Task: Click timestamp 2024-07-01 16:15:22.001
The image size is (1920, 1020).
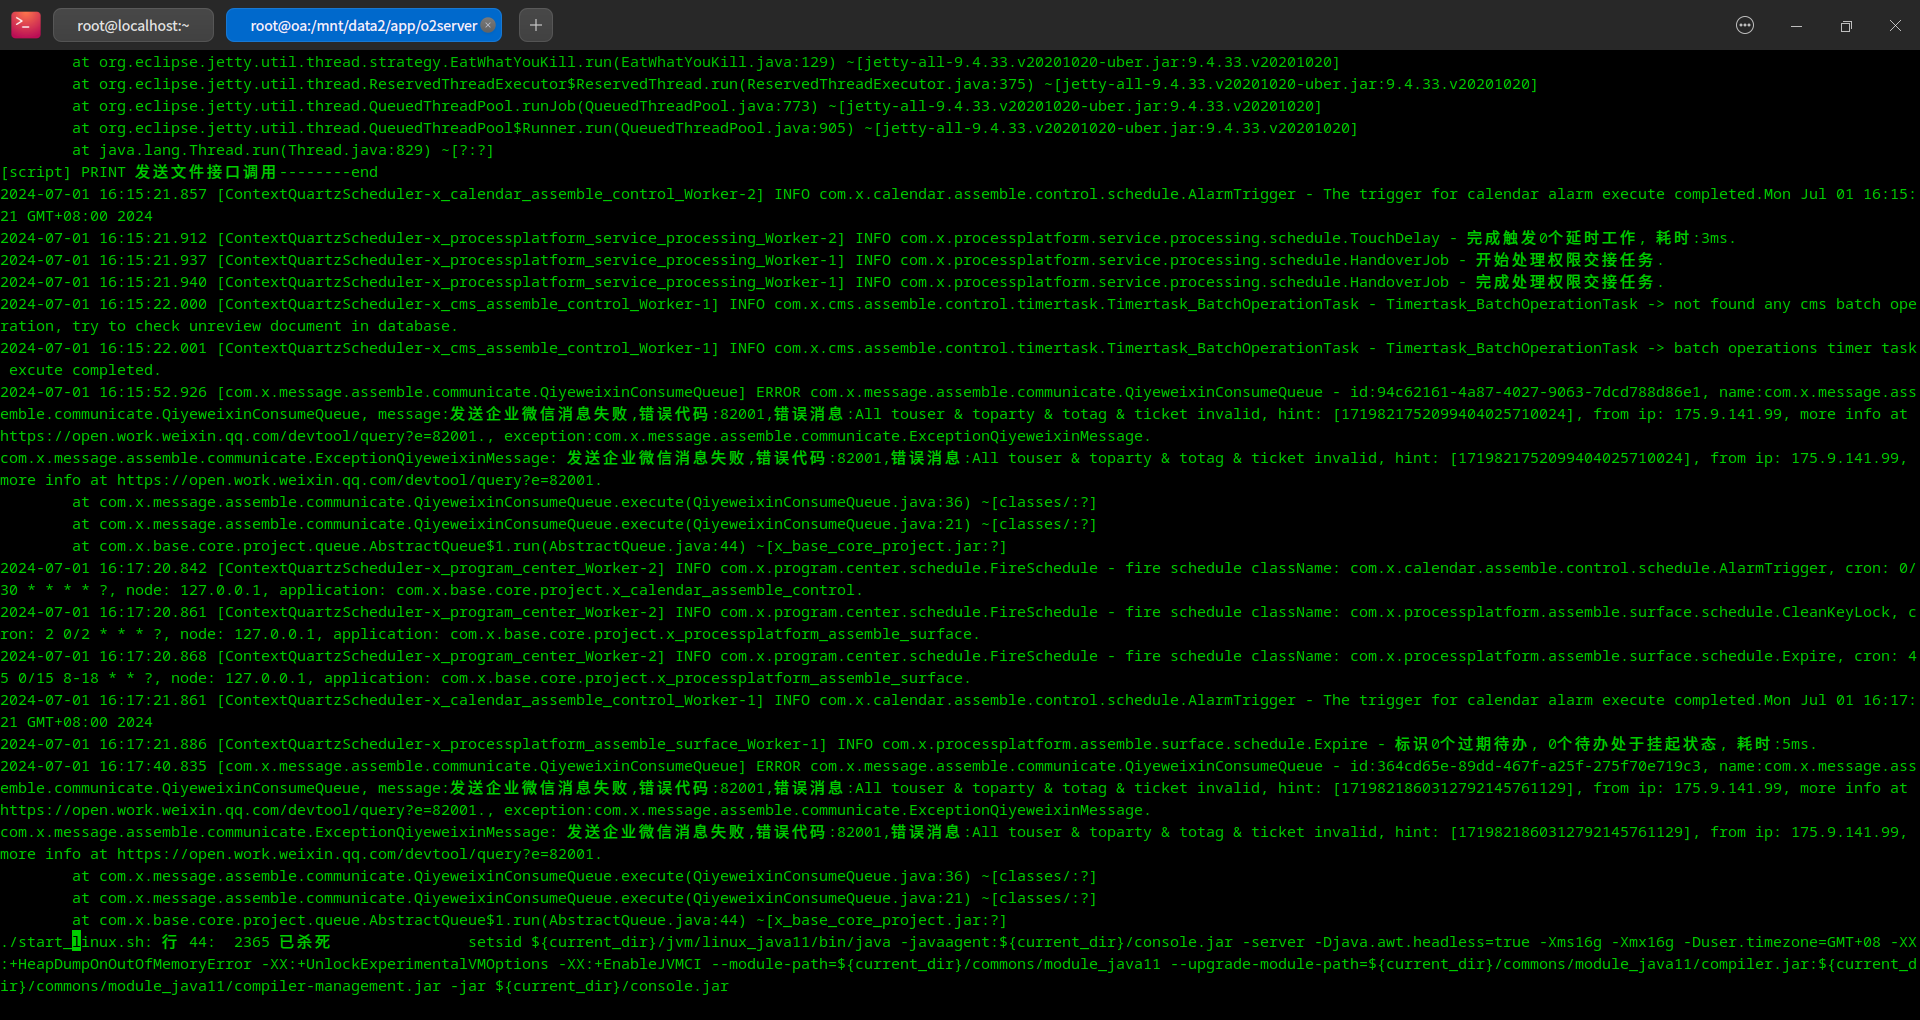Action: (x=104, y=348)
